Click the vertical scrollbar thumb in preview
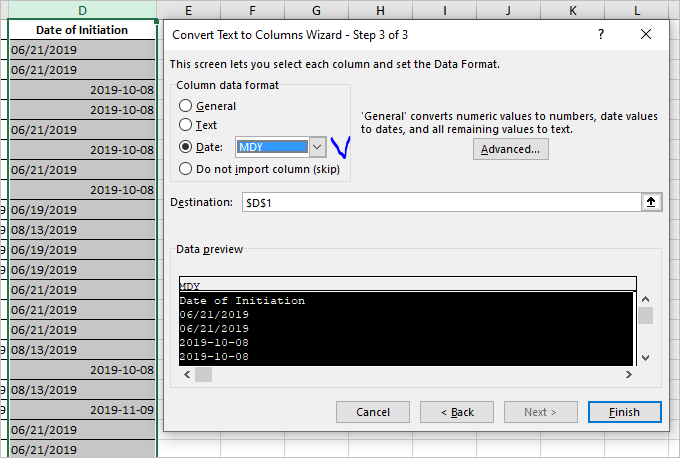Viewport: 680px width, 458px height. click(645, 315)
